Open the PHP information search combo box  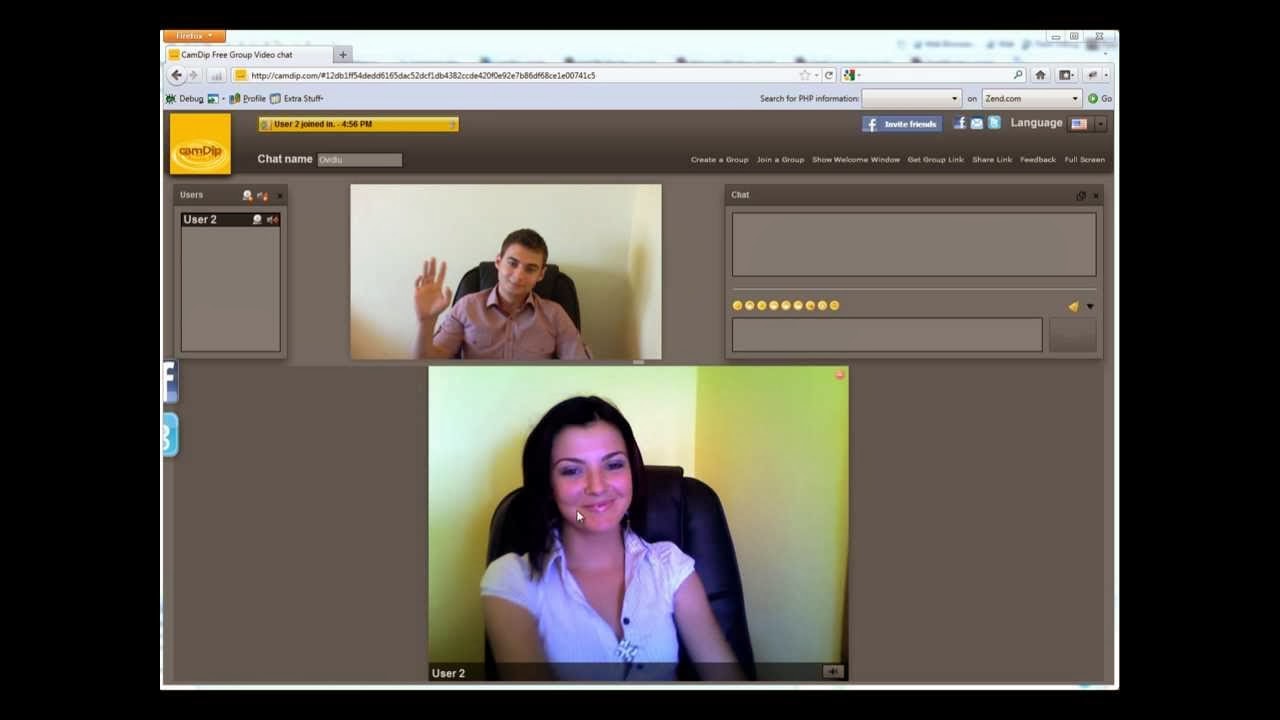coord(911,98)
